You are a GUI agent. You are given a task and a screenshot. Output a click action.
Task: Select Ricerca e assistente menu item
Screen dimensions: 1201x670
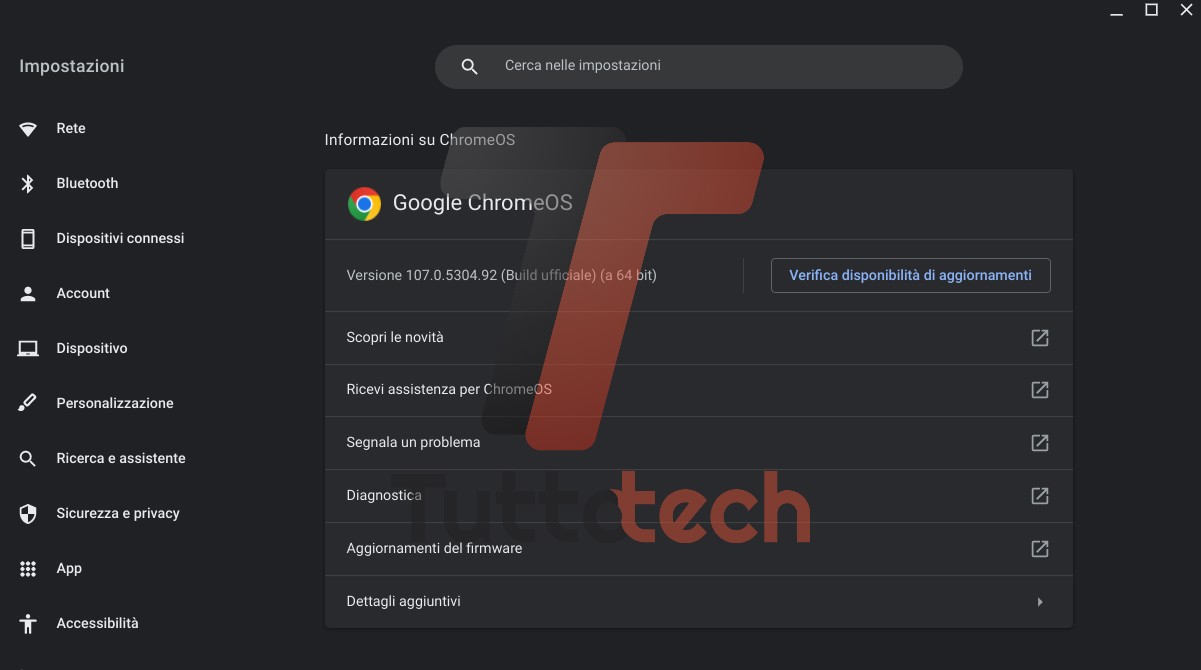tap(121, 458)
